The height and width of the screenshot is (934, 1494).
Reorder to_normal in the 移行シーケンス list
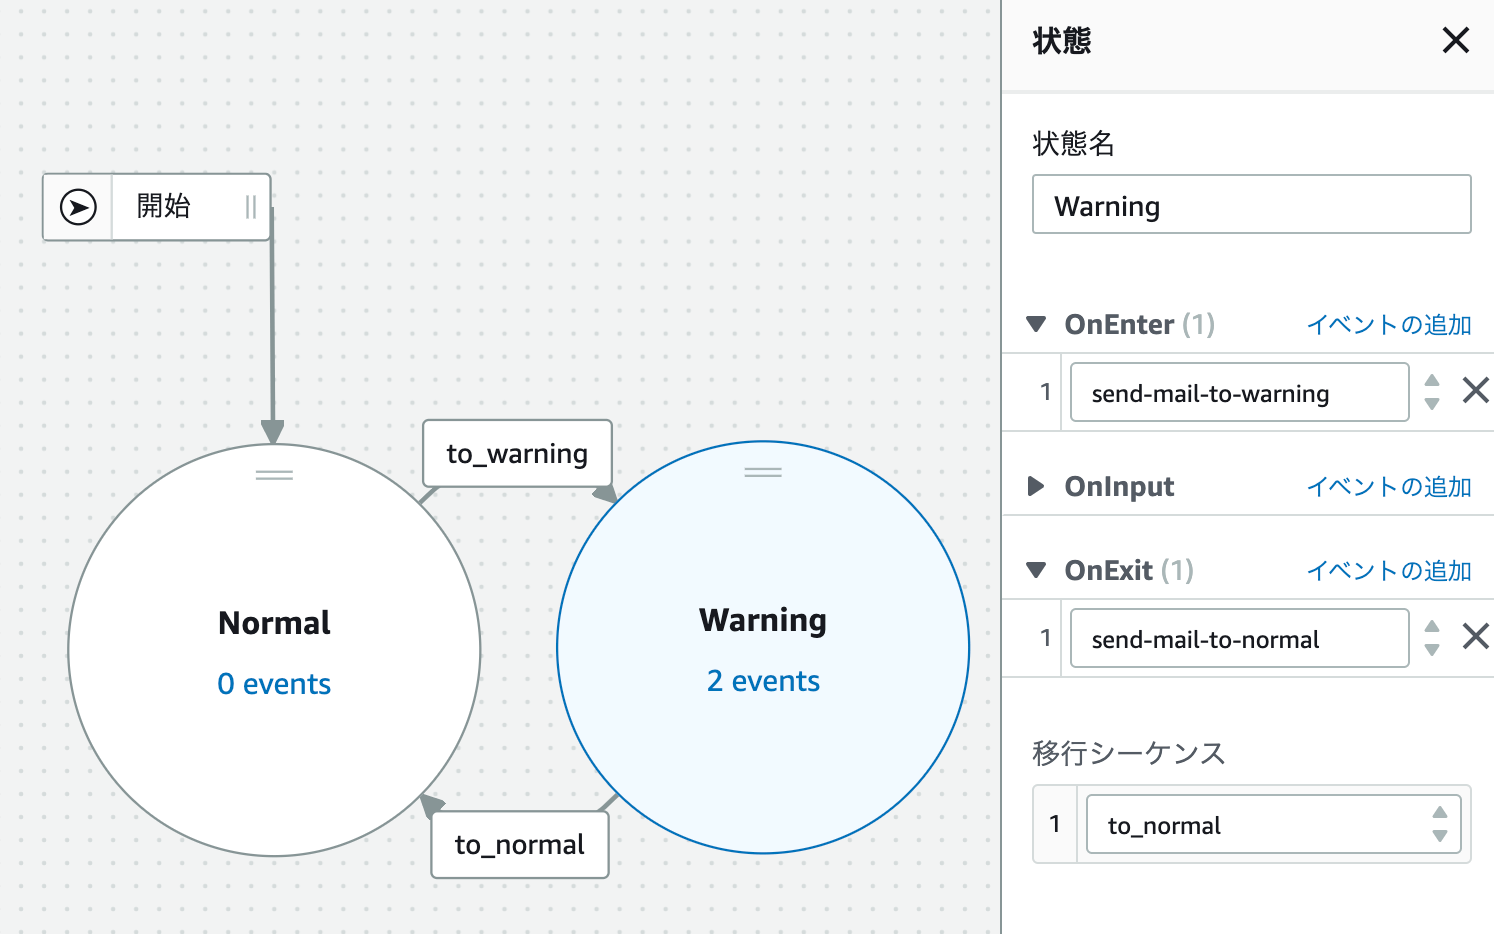1440,824
